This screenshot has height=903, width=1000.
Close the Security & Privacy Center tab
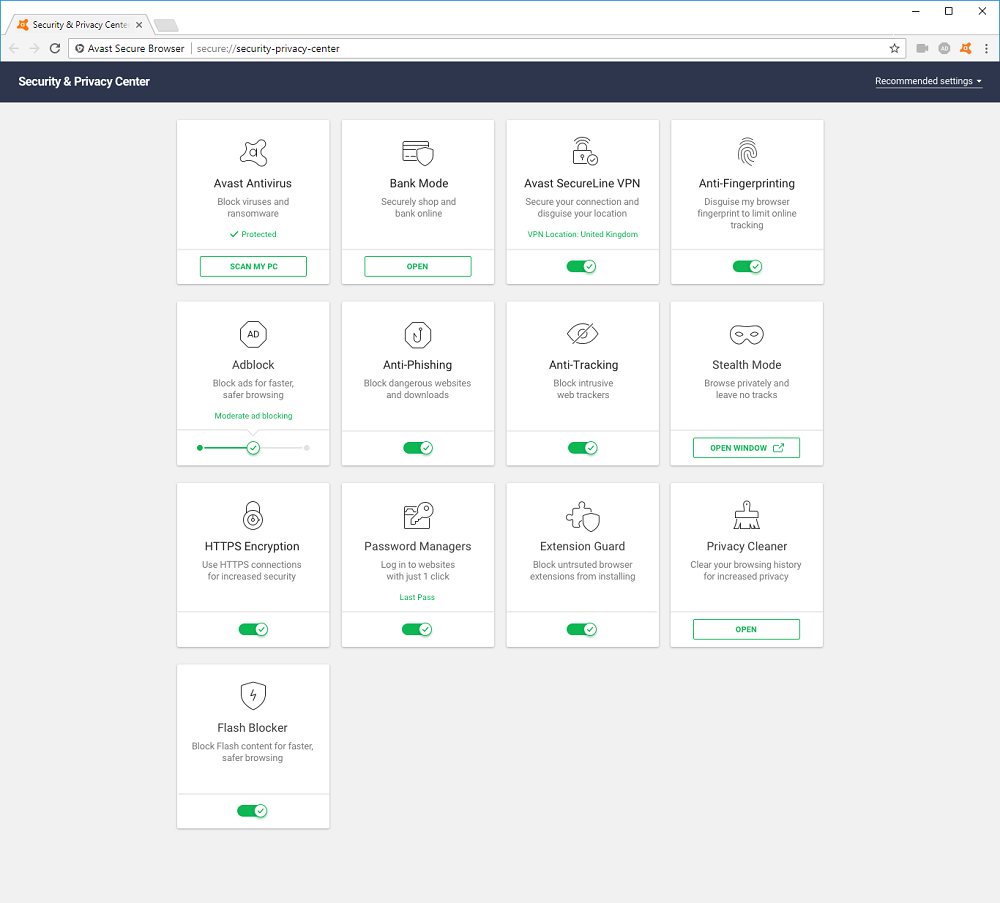[139, 25]
